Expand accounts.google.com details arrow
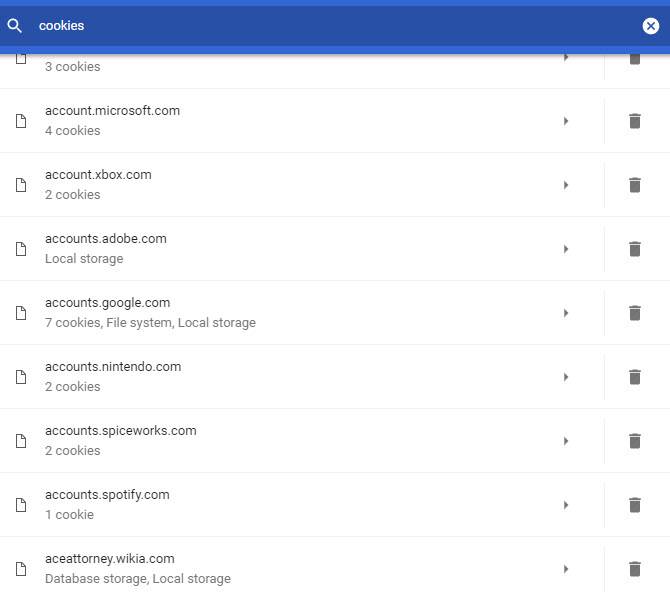Viewport: 670px width, 596px height. pyautogui.click(x=566, y=313)
